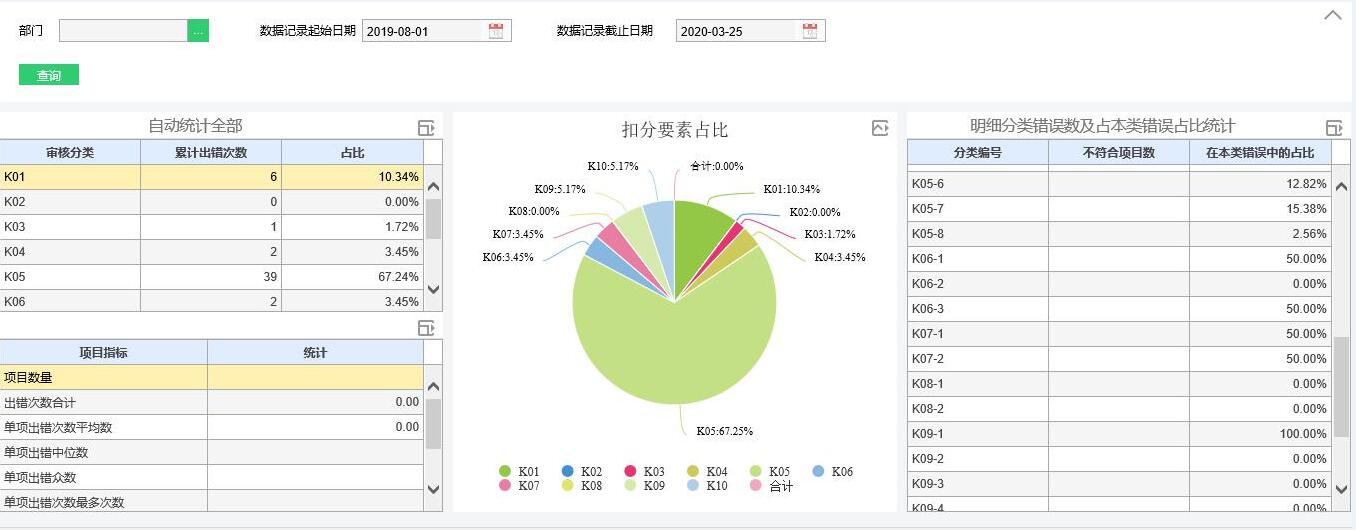Select the K06-1 row in detail table
Image resolution: width=1356 pixels, height=530 pixels.
(x=1119, y=259)
